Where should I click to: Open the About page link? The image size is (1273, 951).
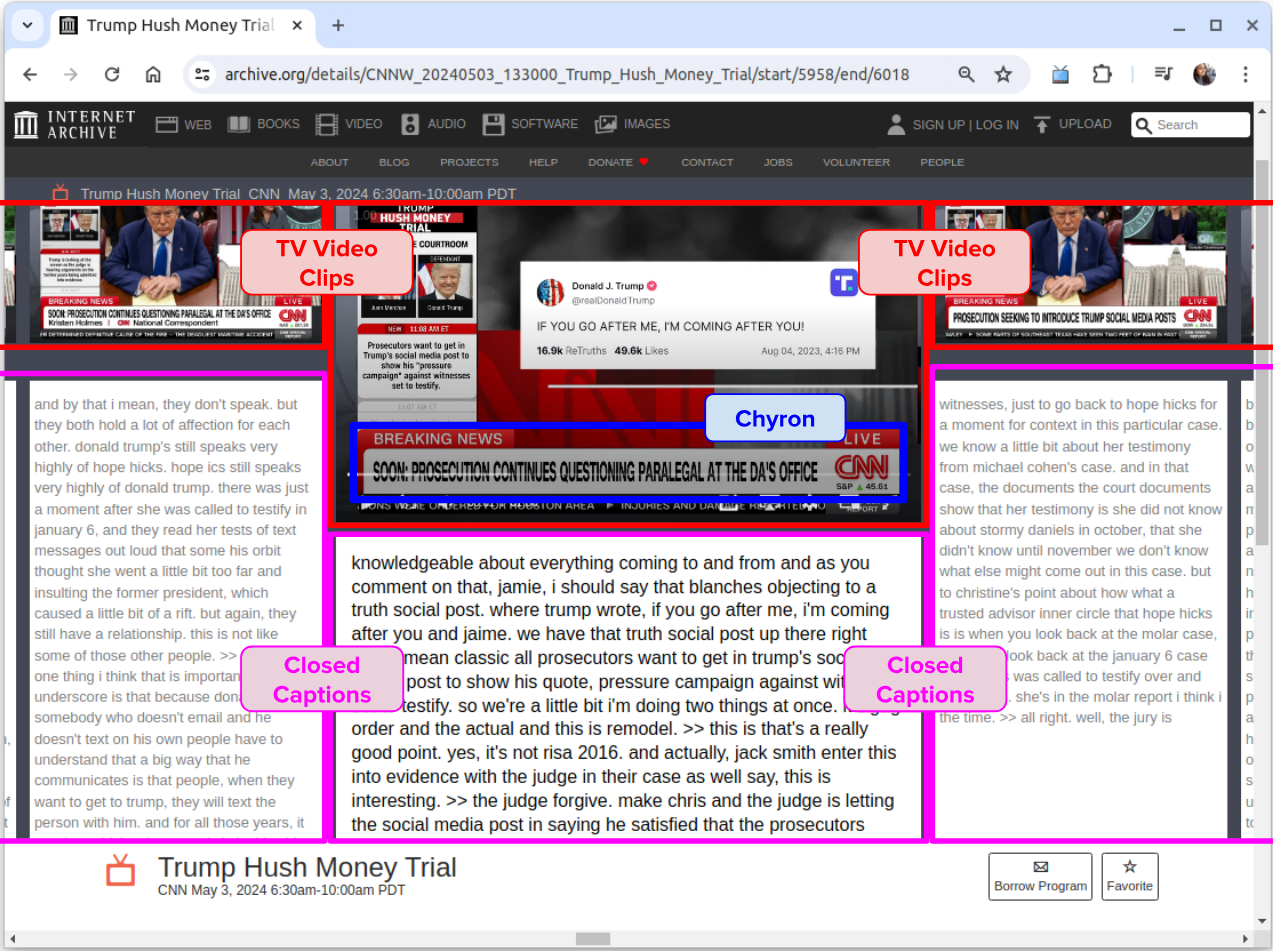[x=329, y=162]
